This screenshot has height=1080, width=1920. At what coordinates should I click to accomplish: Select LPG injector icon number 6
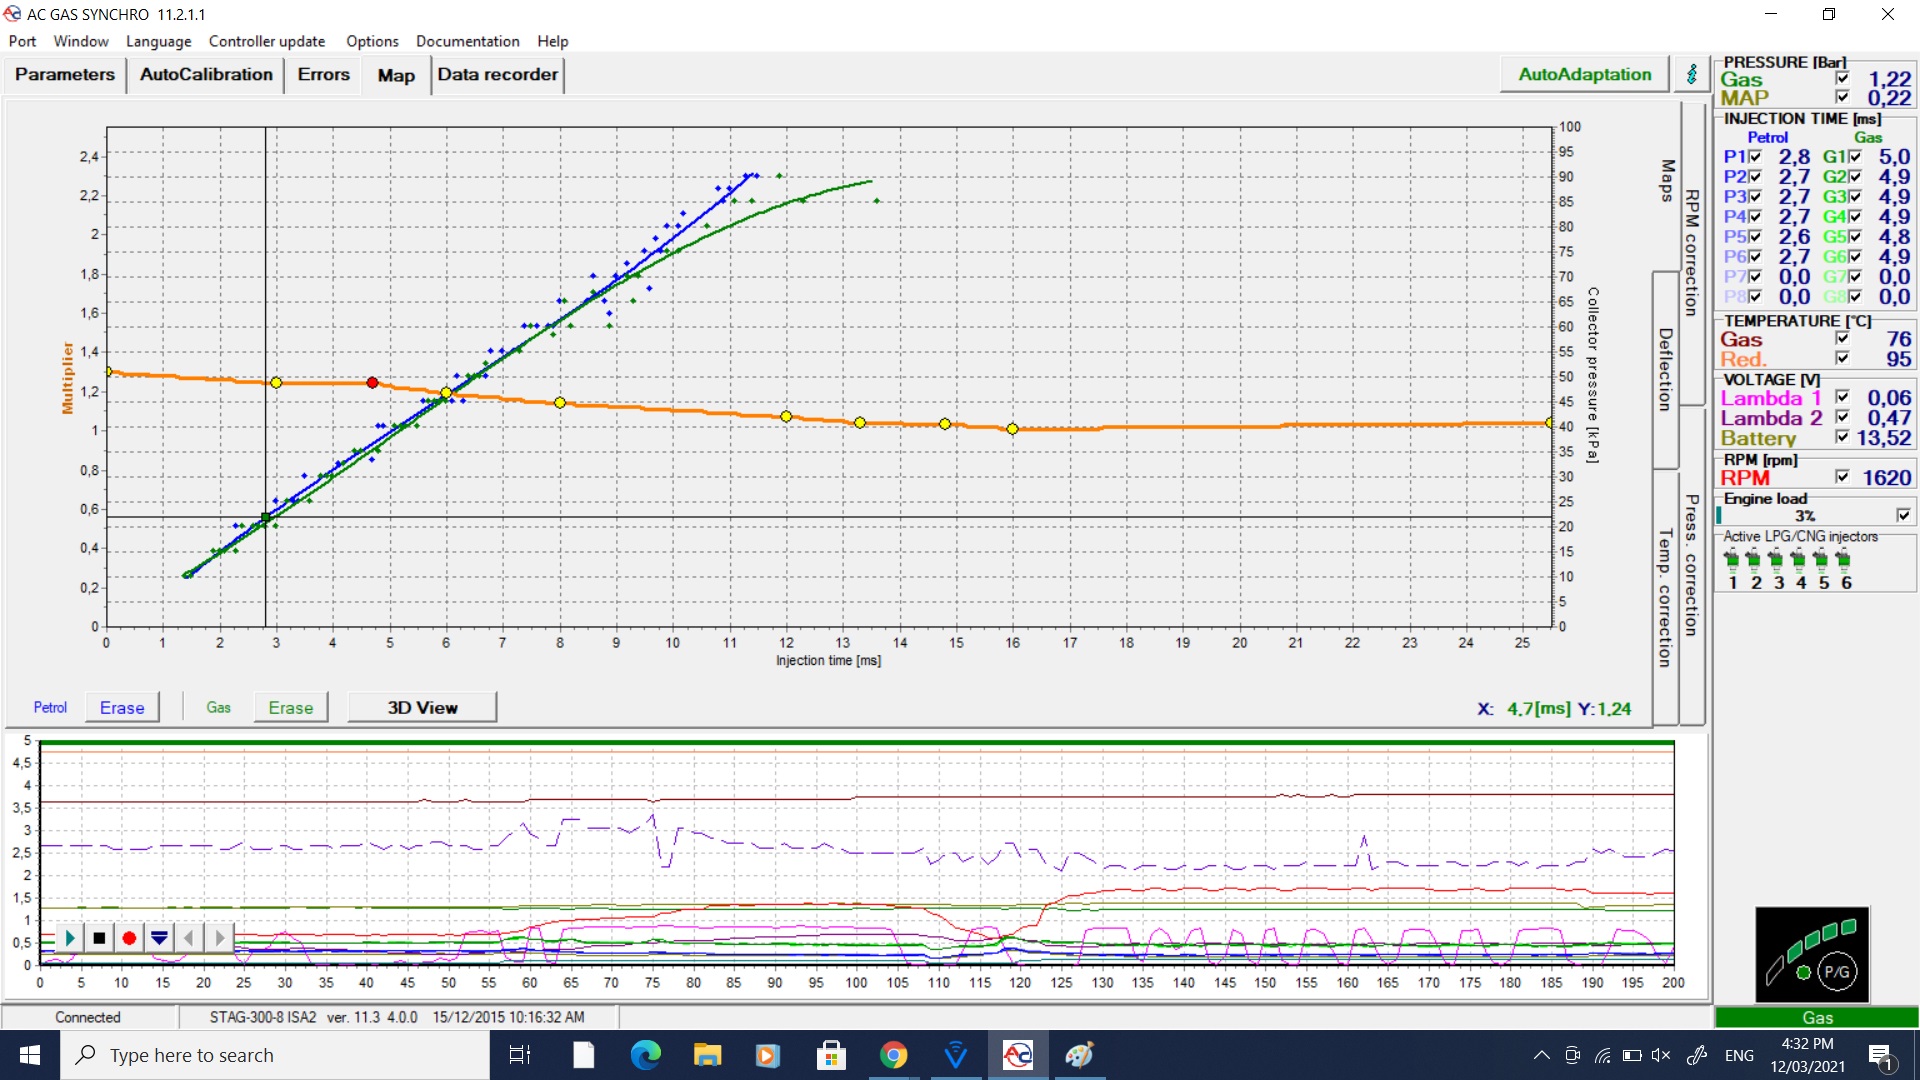coord(1843,559)
